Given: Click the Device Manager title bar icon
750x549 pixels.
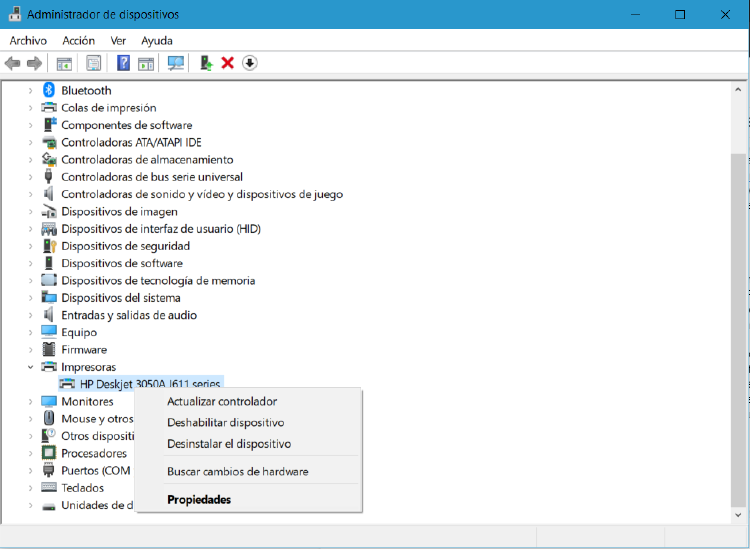Looking at the screenshot, I should (15, 14).
